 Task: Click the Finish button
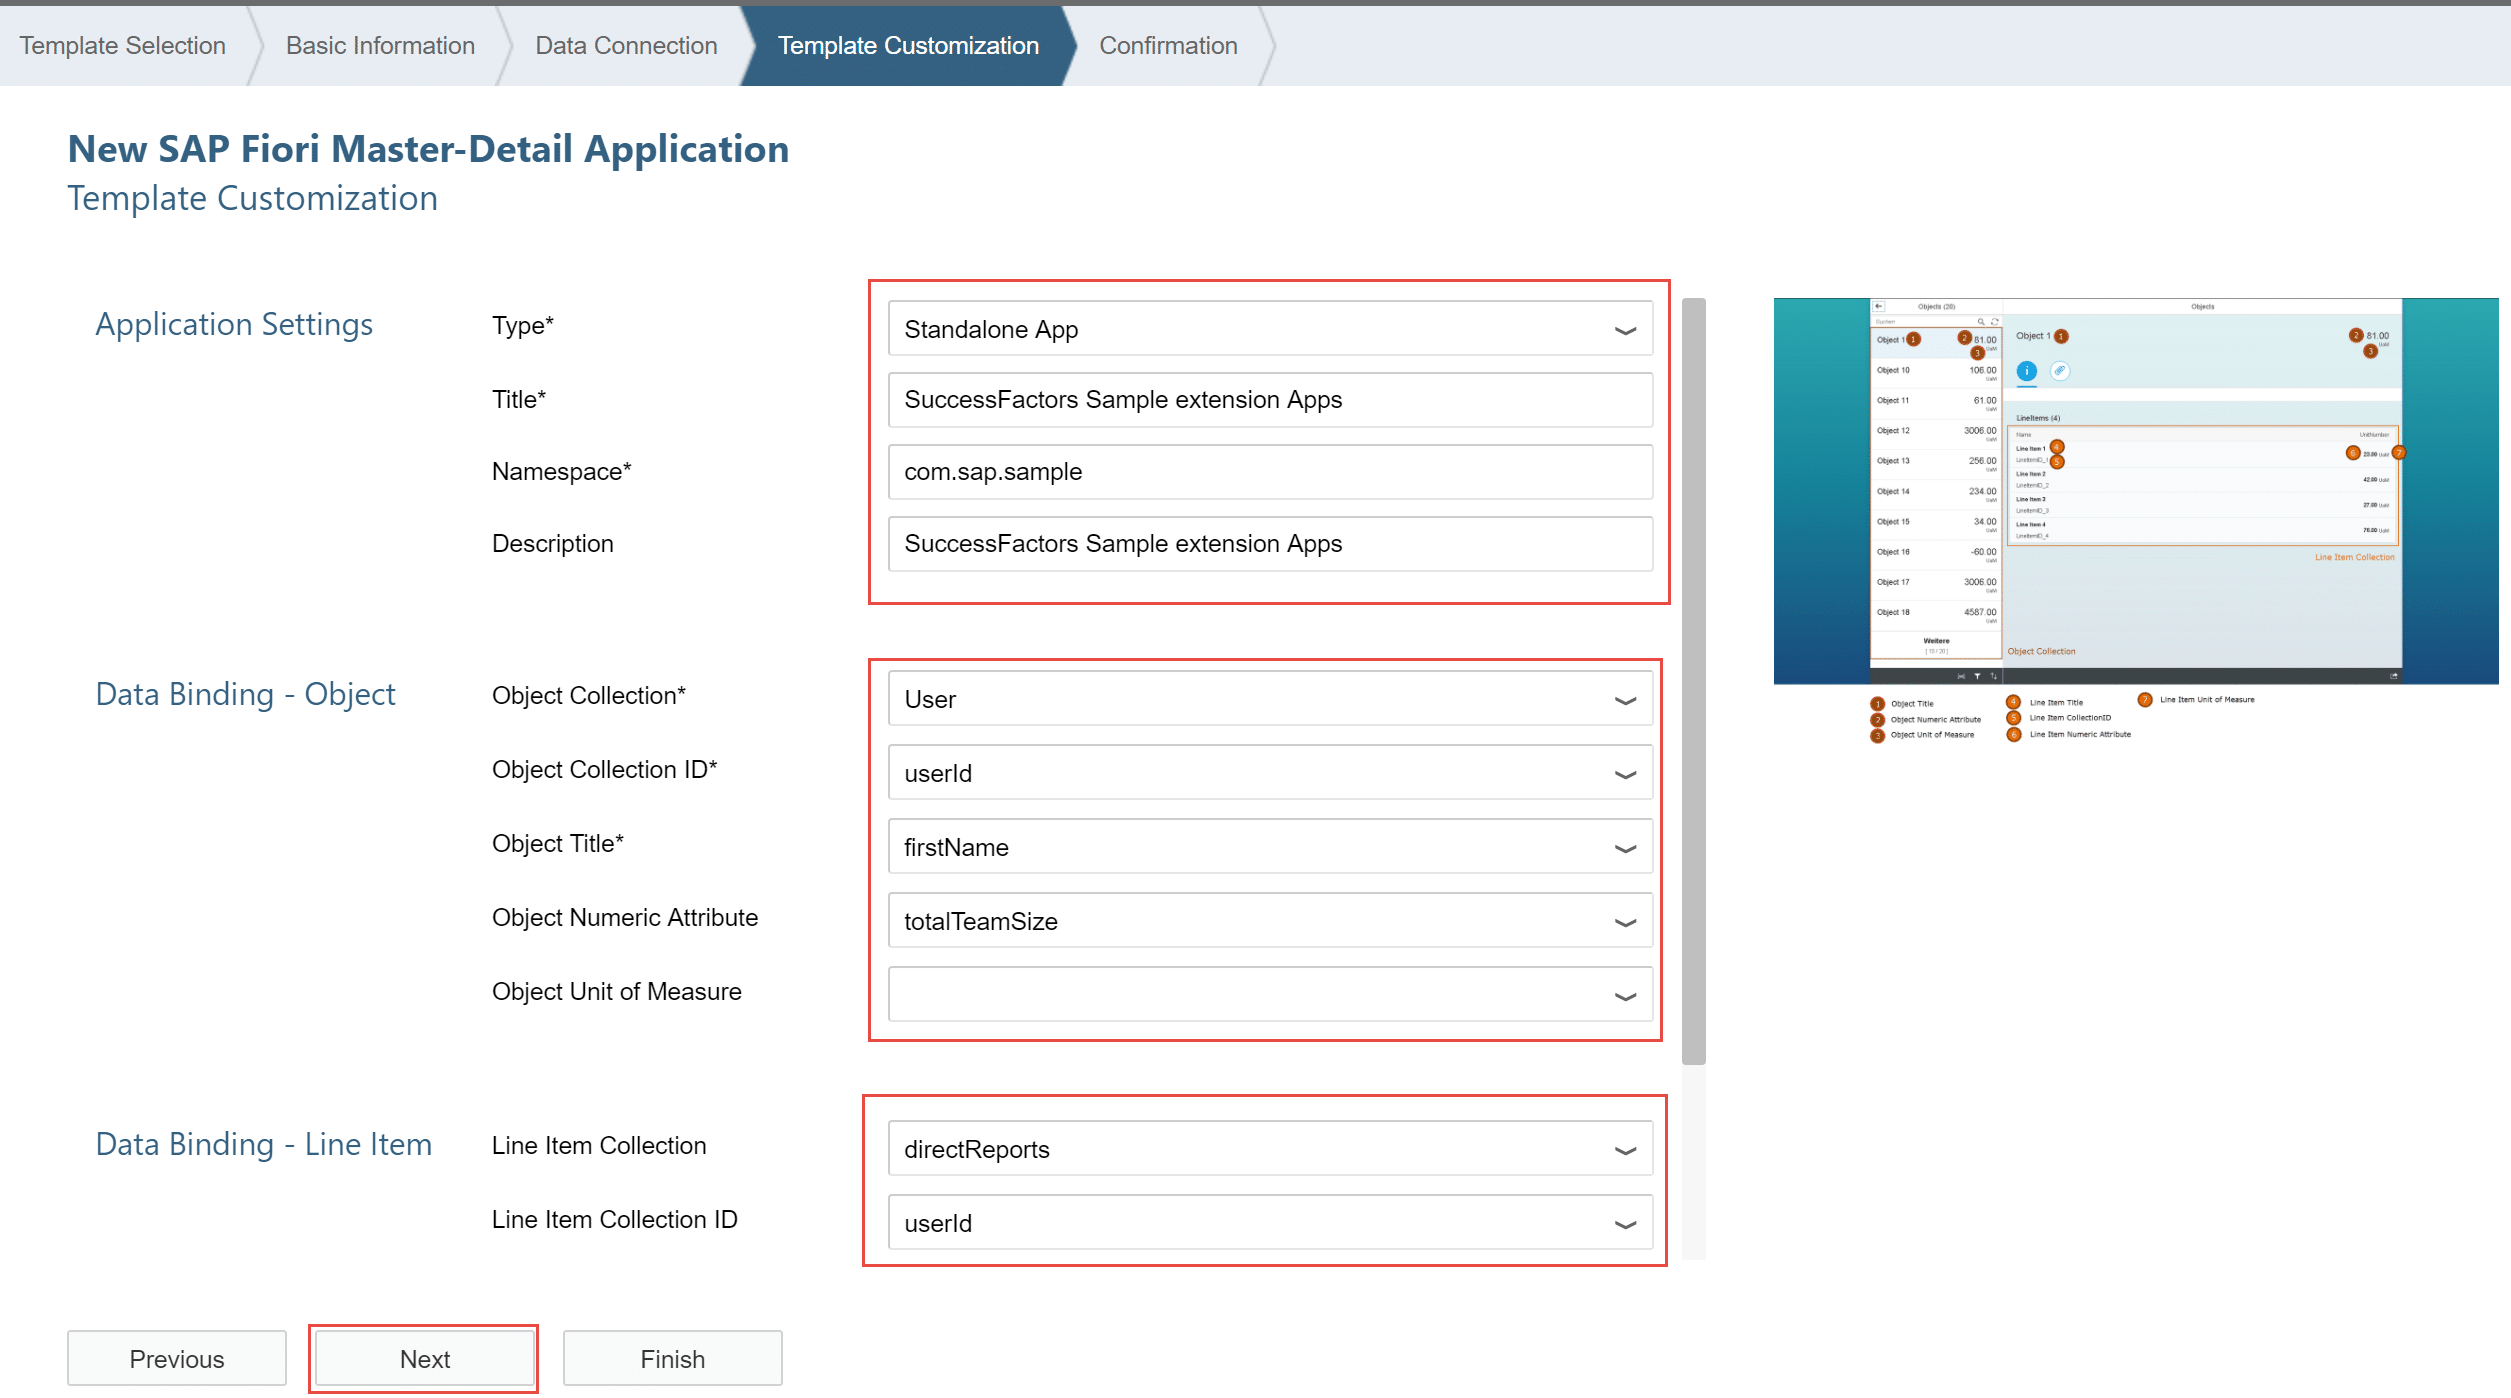pyautogui.click(x=672, y=1358)
